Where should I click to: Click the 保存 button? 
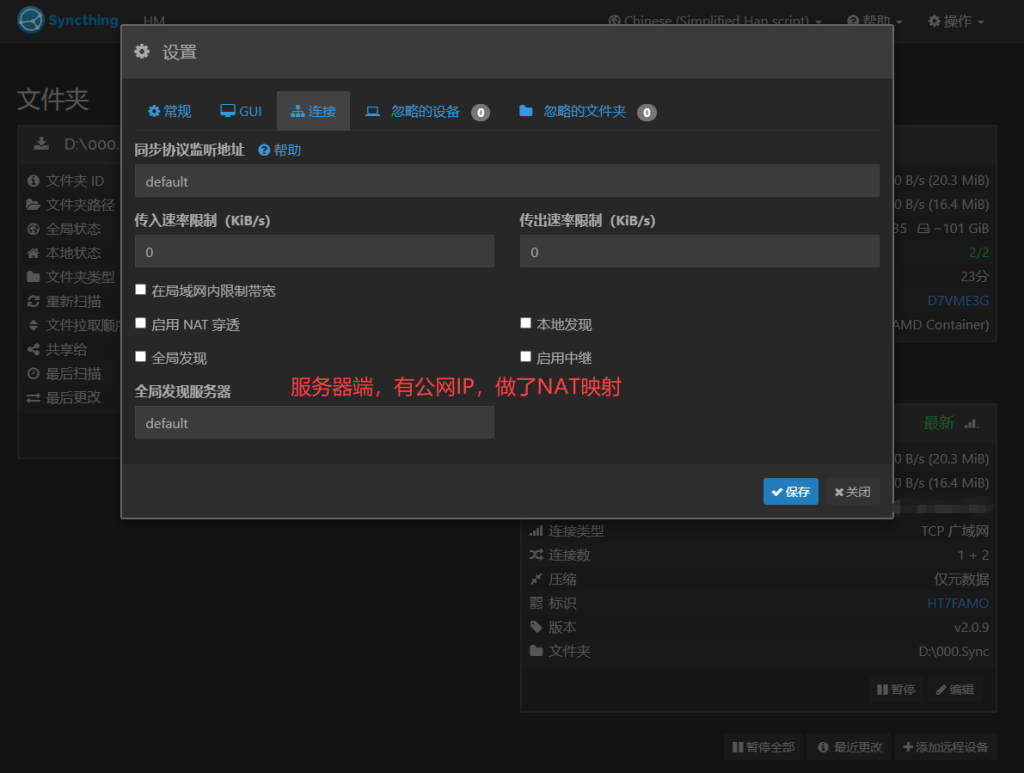click(x=790, y=492)
